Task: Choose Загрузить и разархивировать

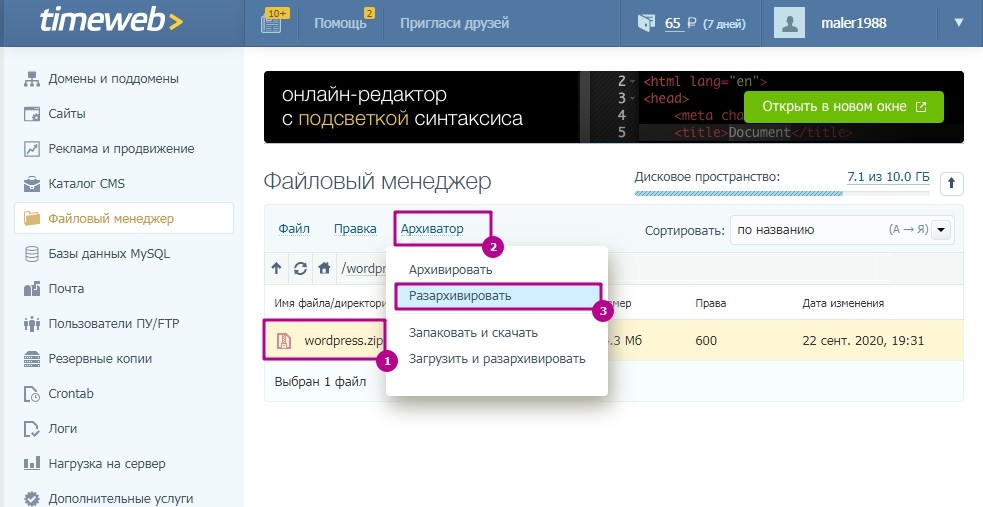Action: point(497,359)
